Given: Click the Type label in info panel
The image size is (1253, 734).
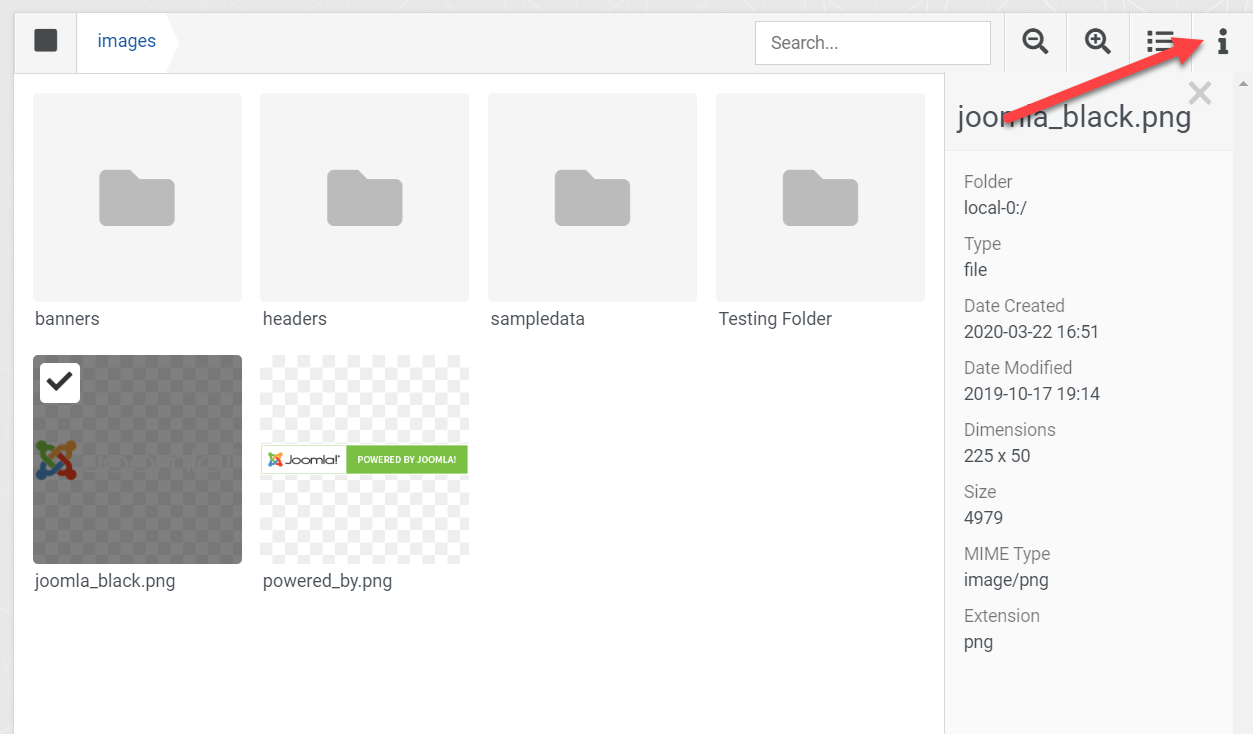Looking at the screenshot, I should (982, 244).
